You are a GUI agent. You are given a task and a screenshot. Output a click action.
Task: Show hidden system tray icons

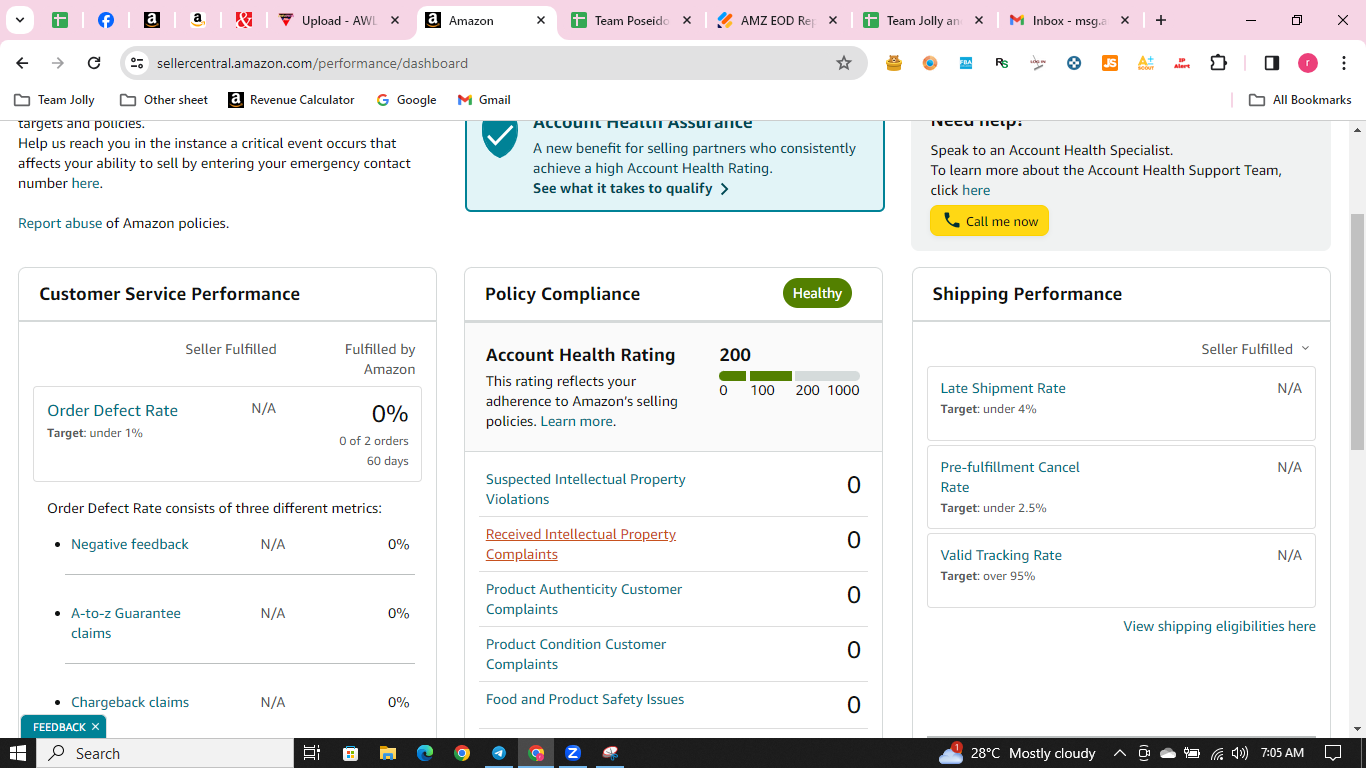pos(1119,753)
